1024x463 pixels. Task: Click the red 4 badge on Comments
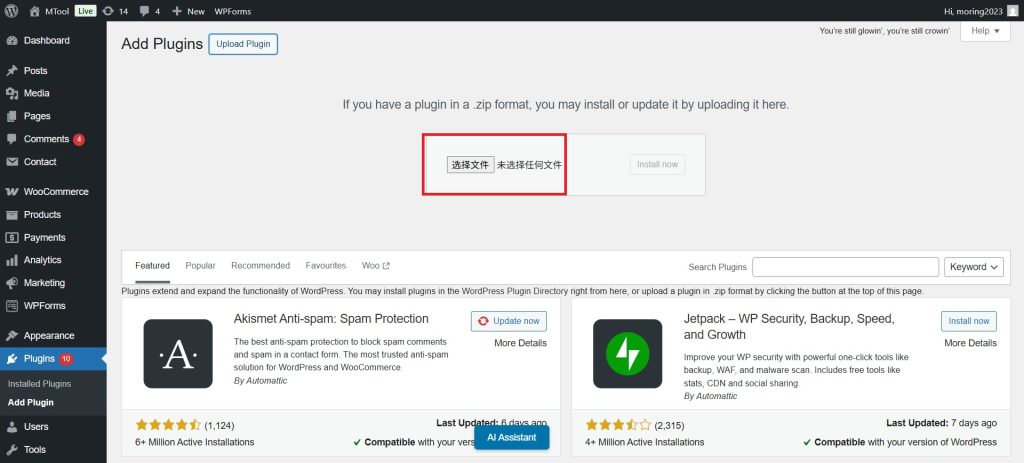[78, 139]
